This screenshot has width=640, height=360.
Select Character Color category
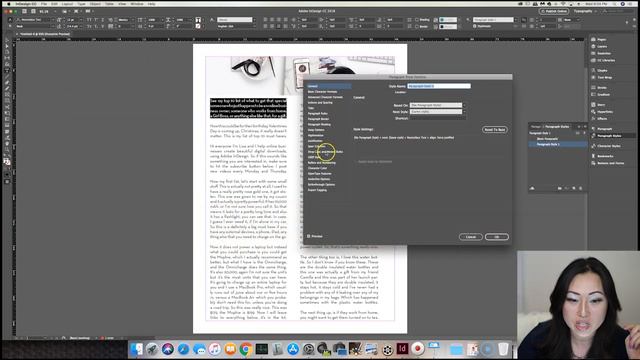click(x=318, y=168)
